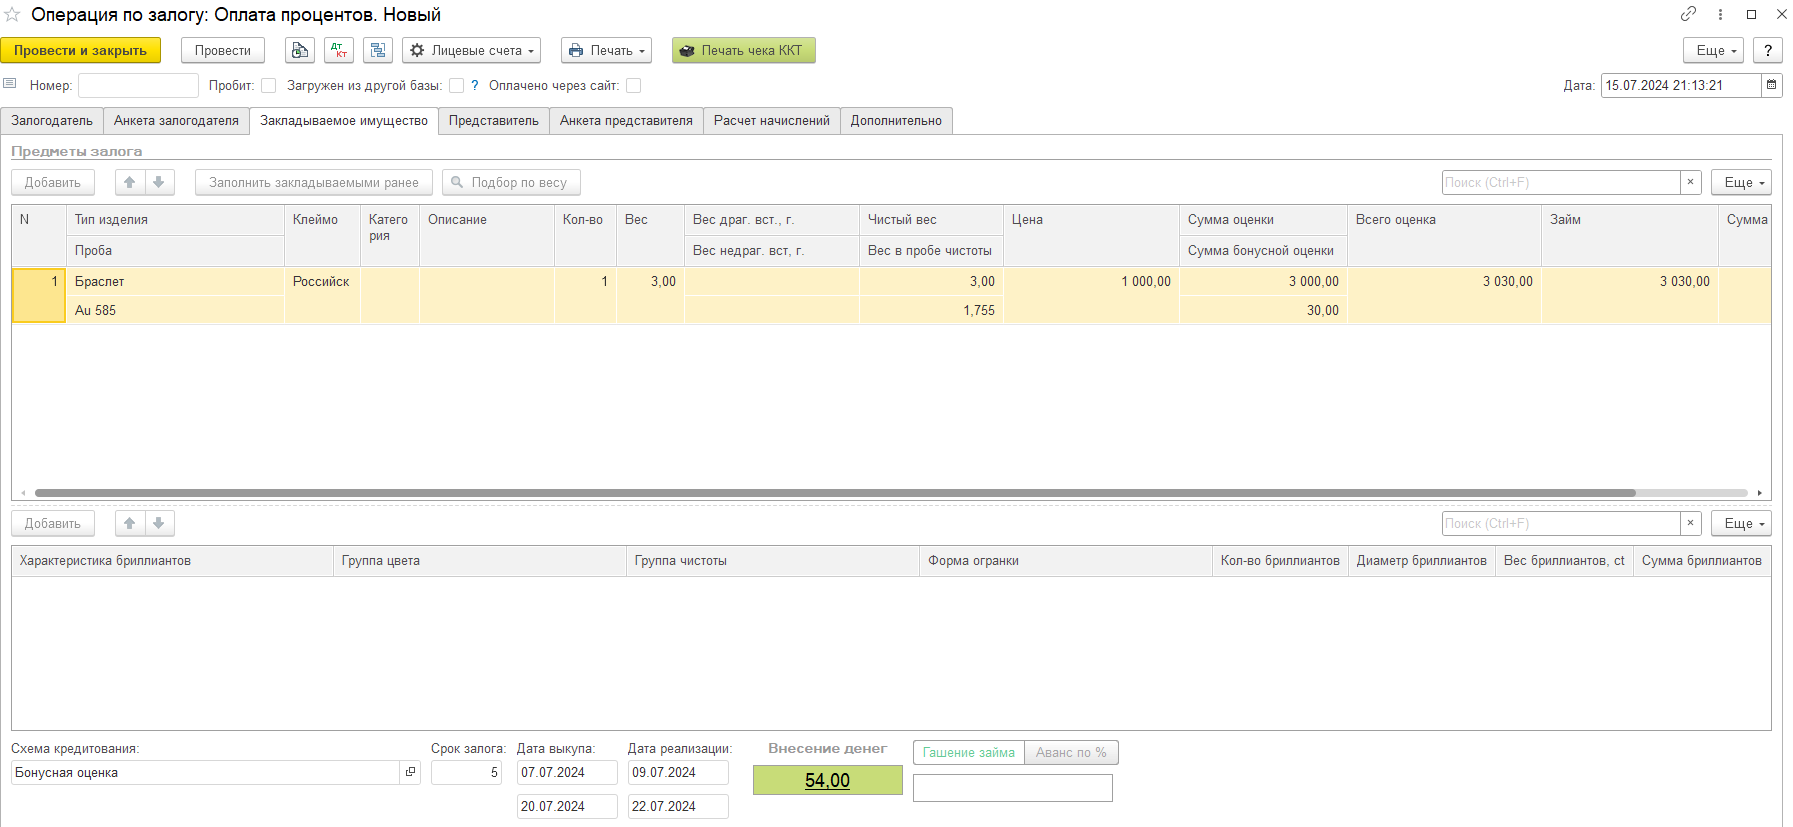This screenshot has width=1793, height=827.
Task: Click Срок залога field with 5
Action: point(466,772)
